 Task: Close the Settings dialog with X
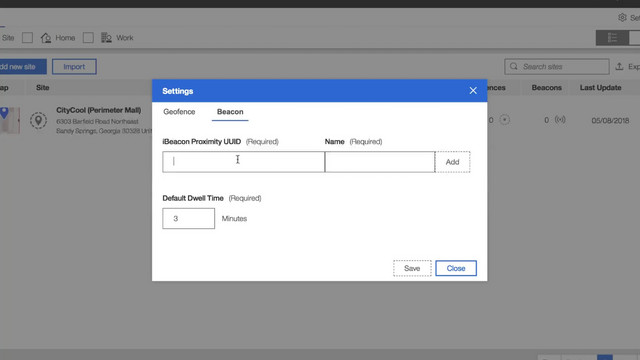point(473,91)
